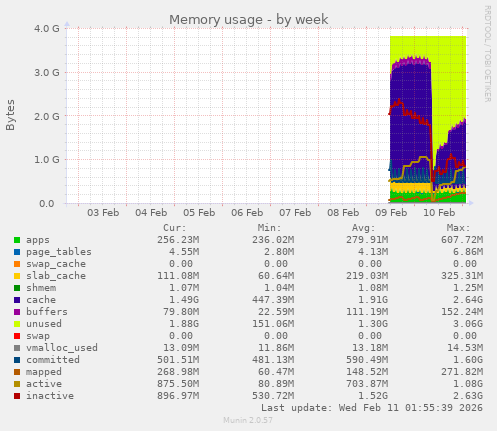Select the 'page_tables' legend label

tap(59, 252)
